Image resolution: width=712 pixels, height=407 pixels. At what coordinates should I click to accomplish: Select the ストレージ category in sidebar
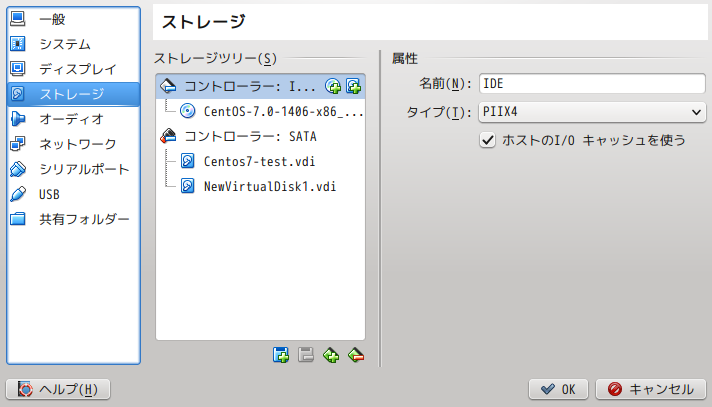[73, 94]
